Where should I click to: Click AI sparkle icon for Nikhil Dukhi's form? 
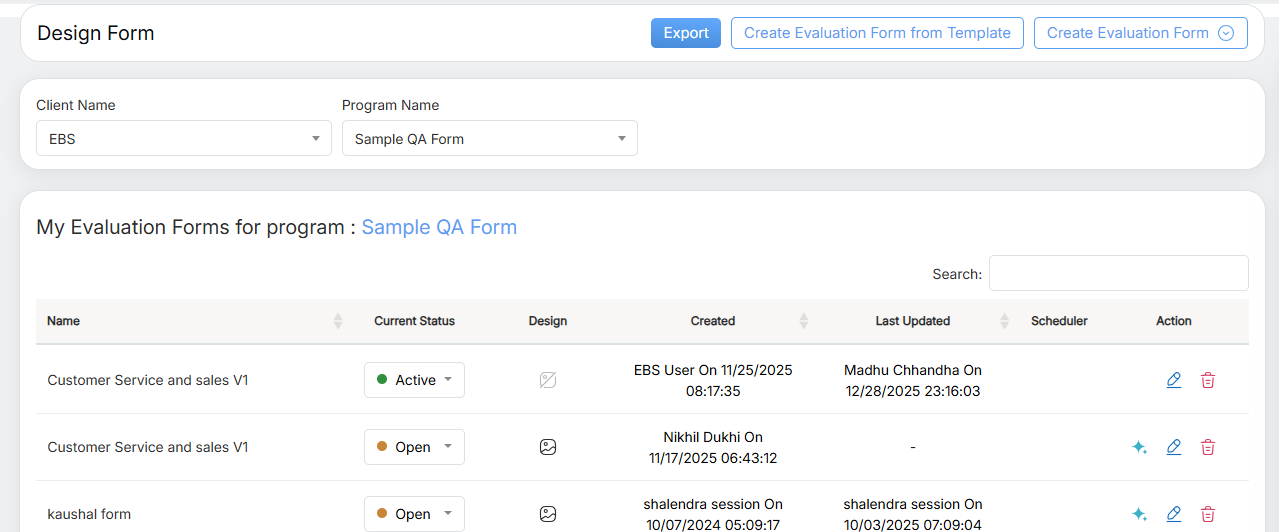1139,447
